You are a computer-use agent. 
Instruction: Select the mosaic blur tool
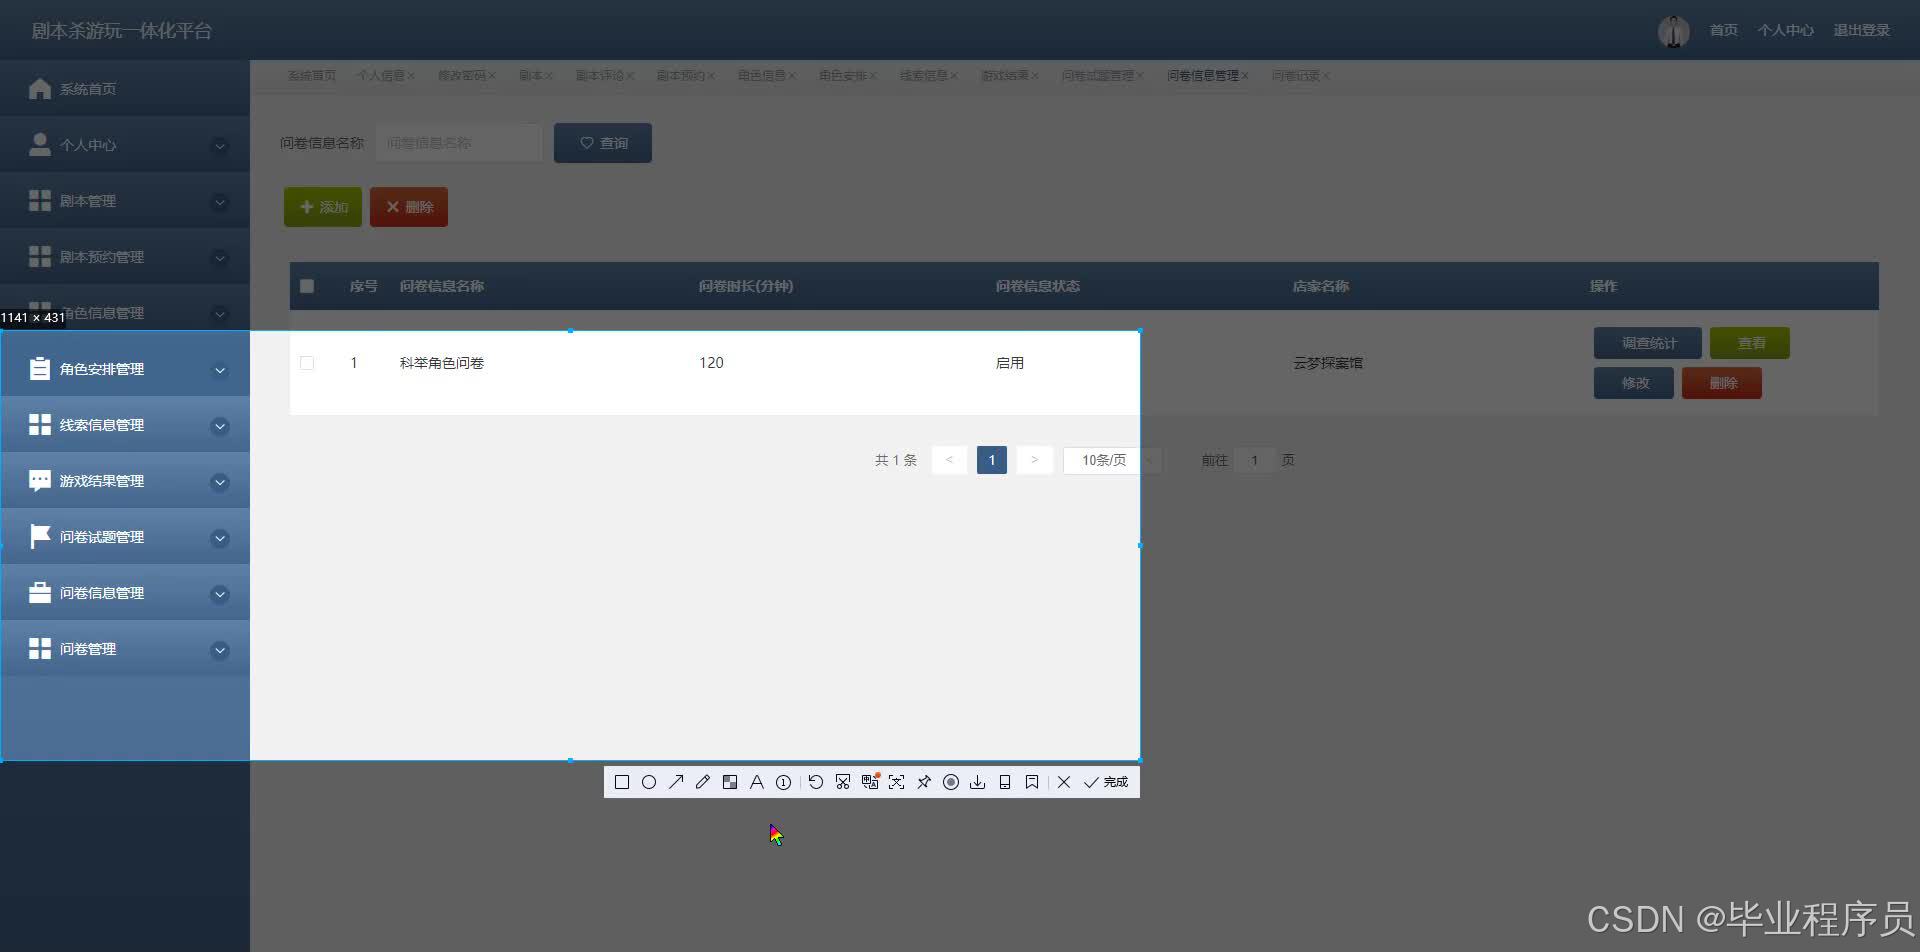pos(730,782)
